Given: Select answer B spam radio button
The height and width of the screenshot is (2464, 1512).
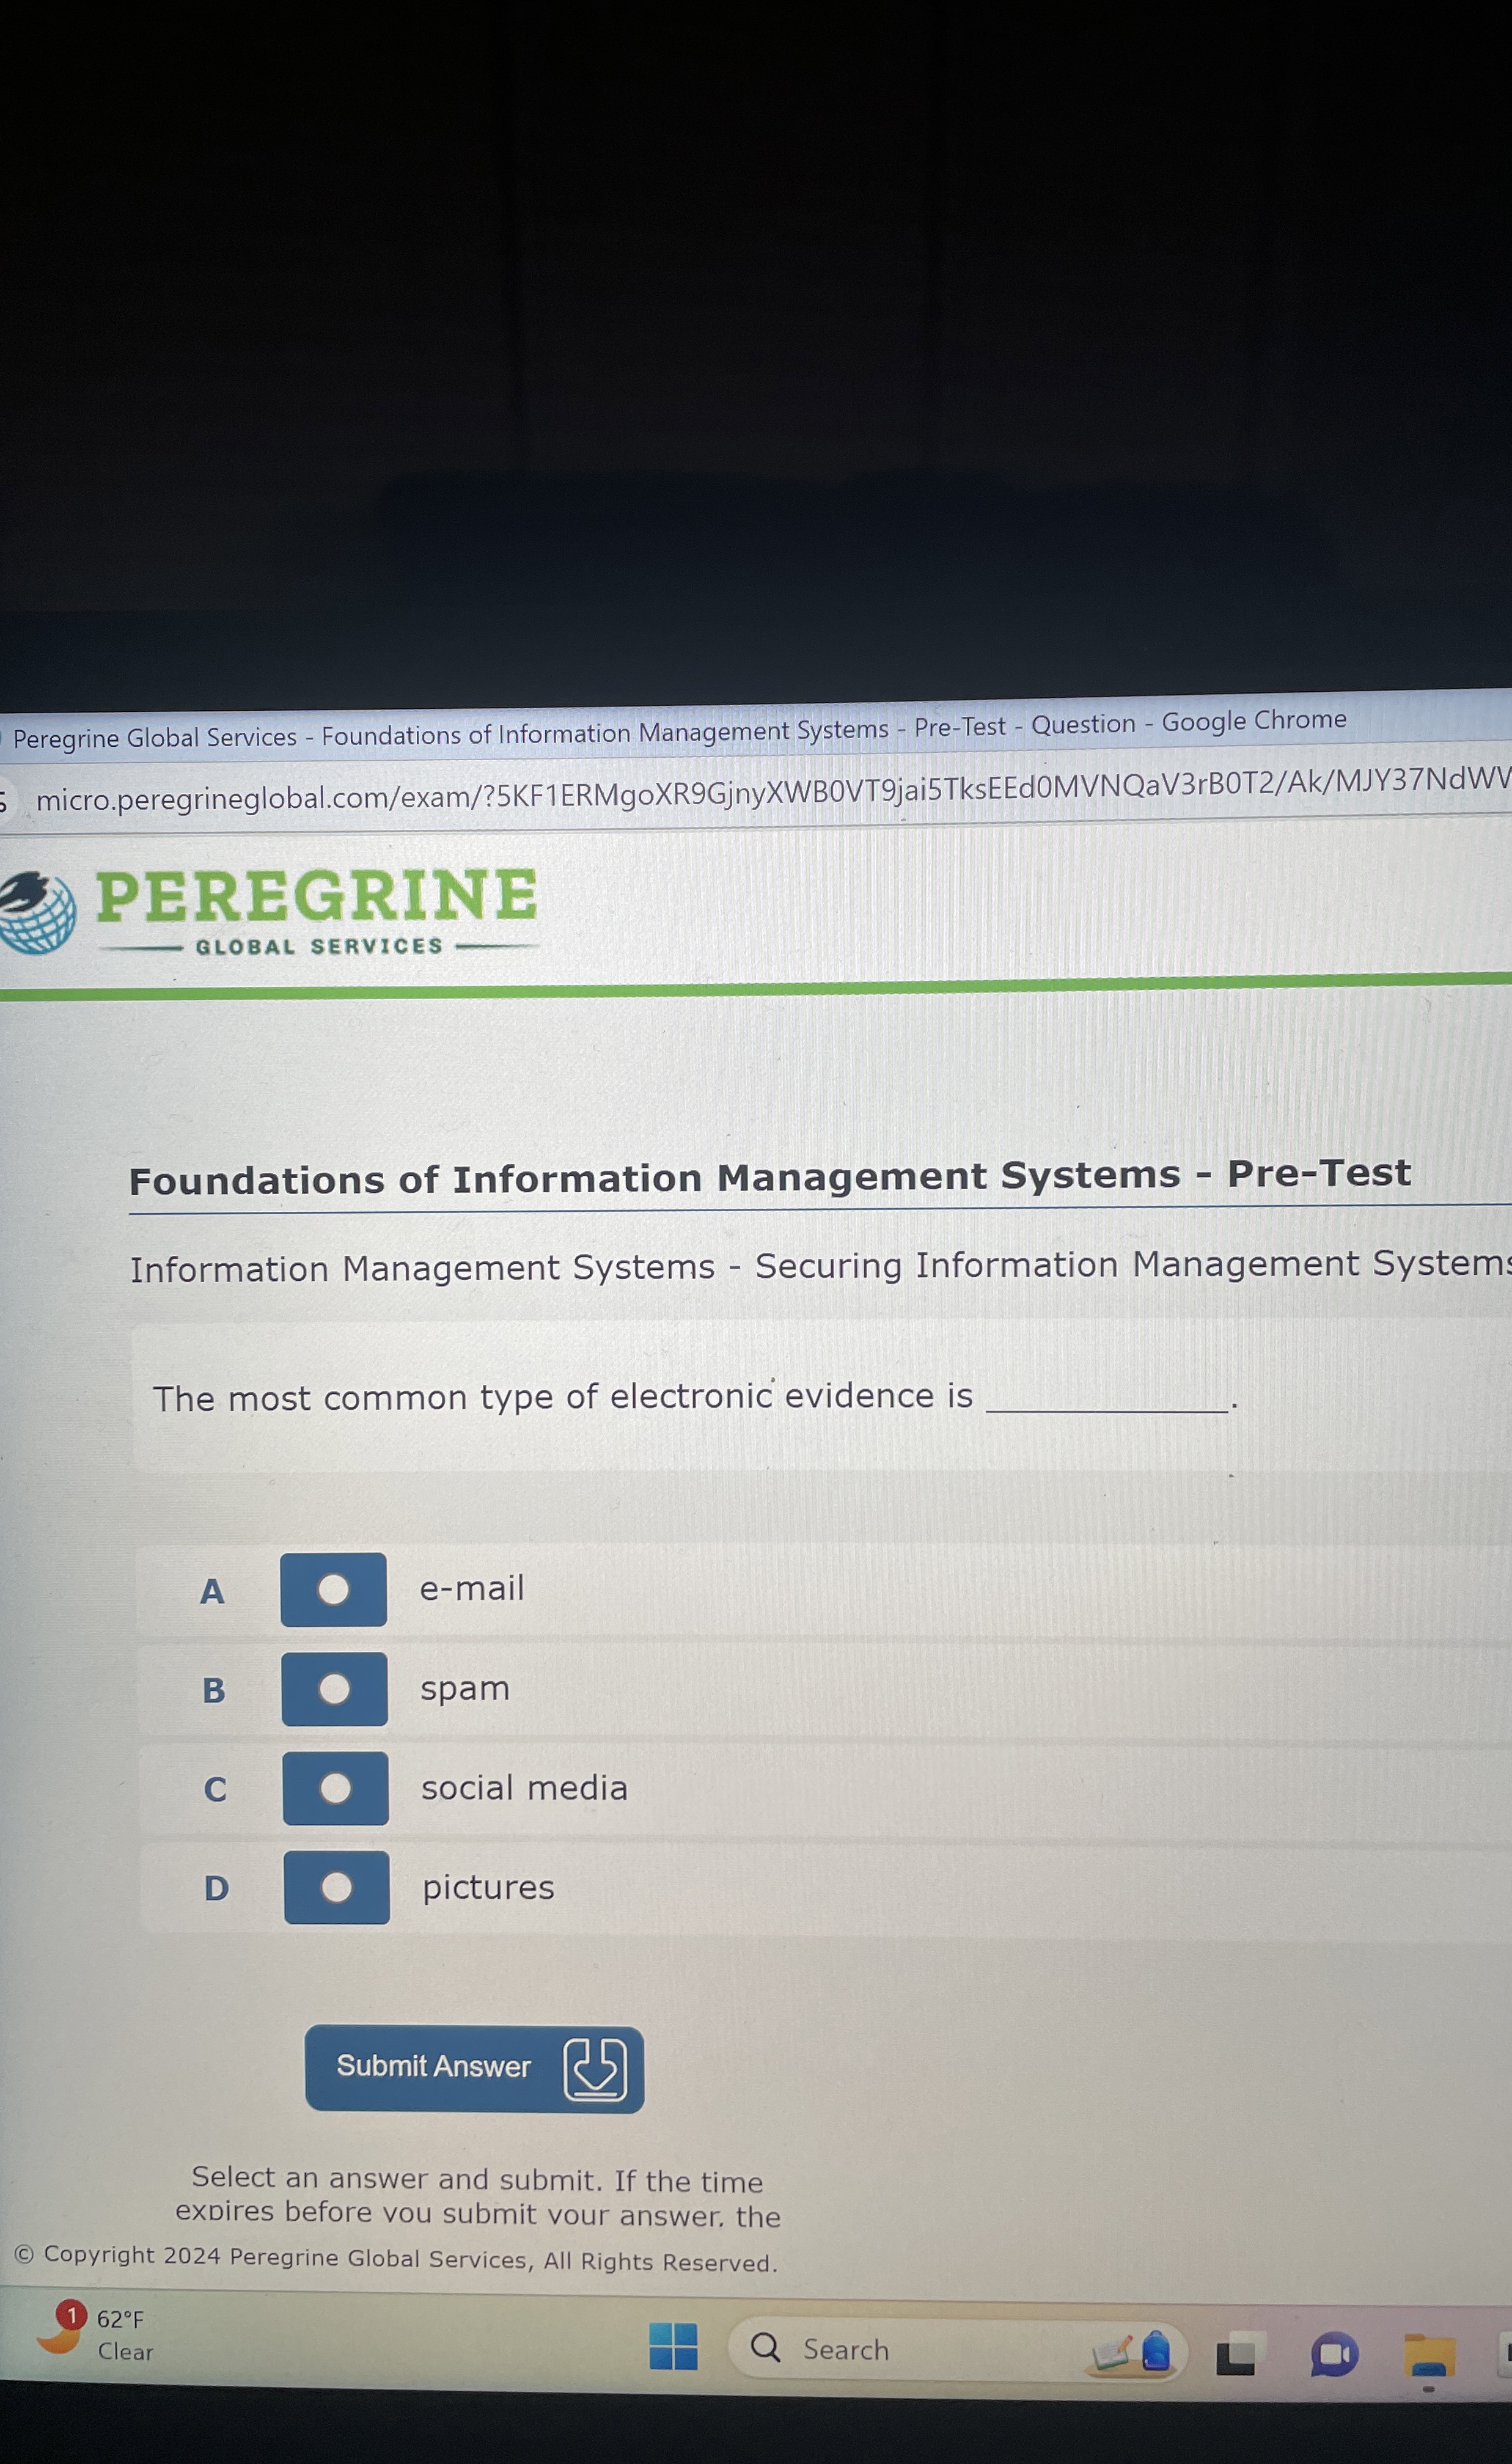Looking at the screenshot, I should click(334, 1689).
